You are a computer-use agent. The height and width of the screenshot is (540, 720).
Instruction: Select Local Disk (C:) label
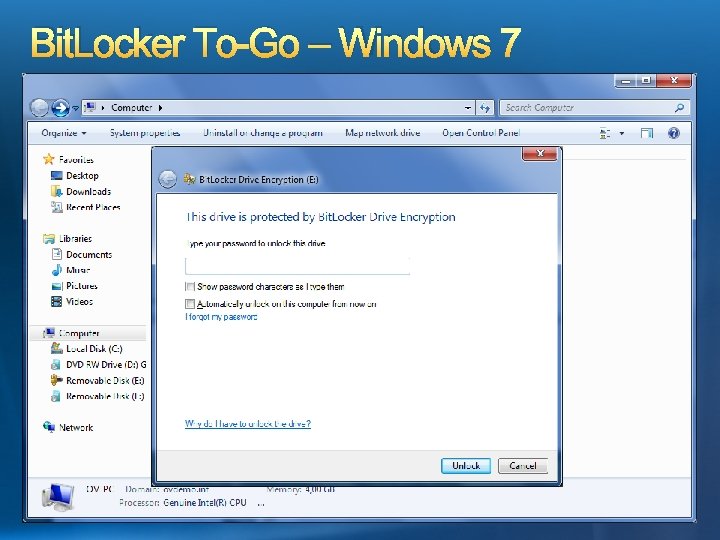click(94, 349)
